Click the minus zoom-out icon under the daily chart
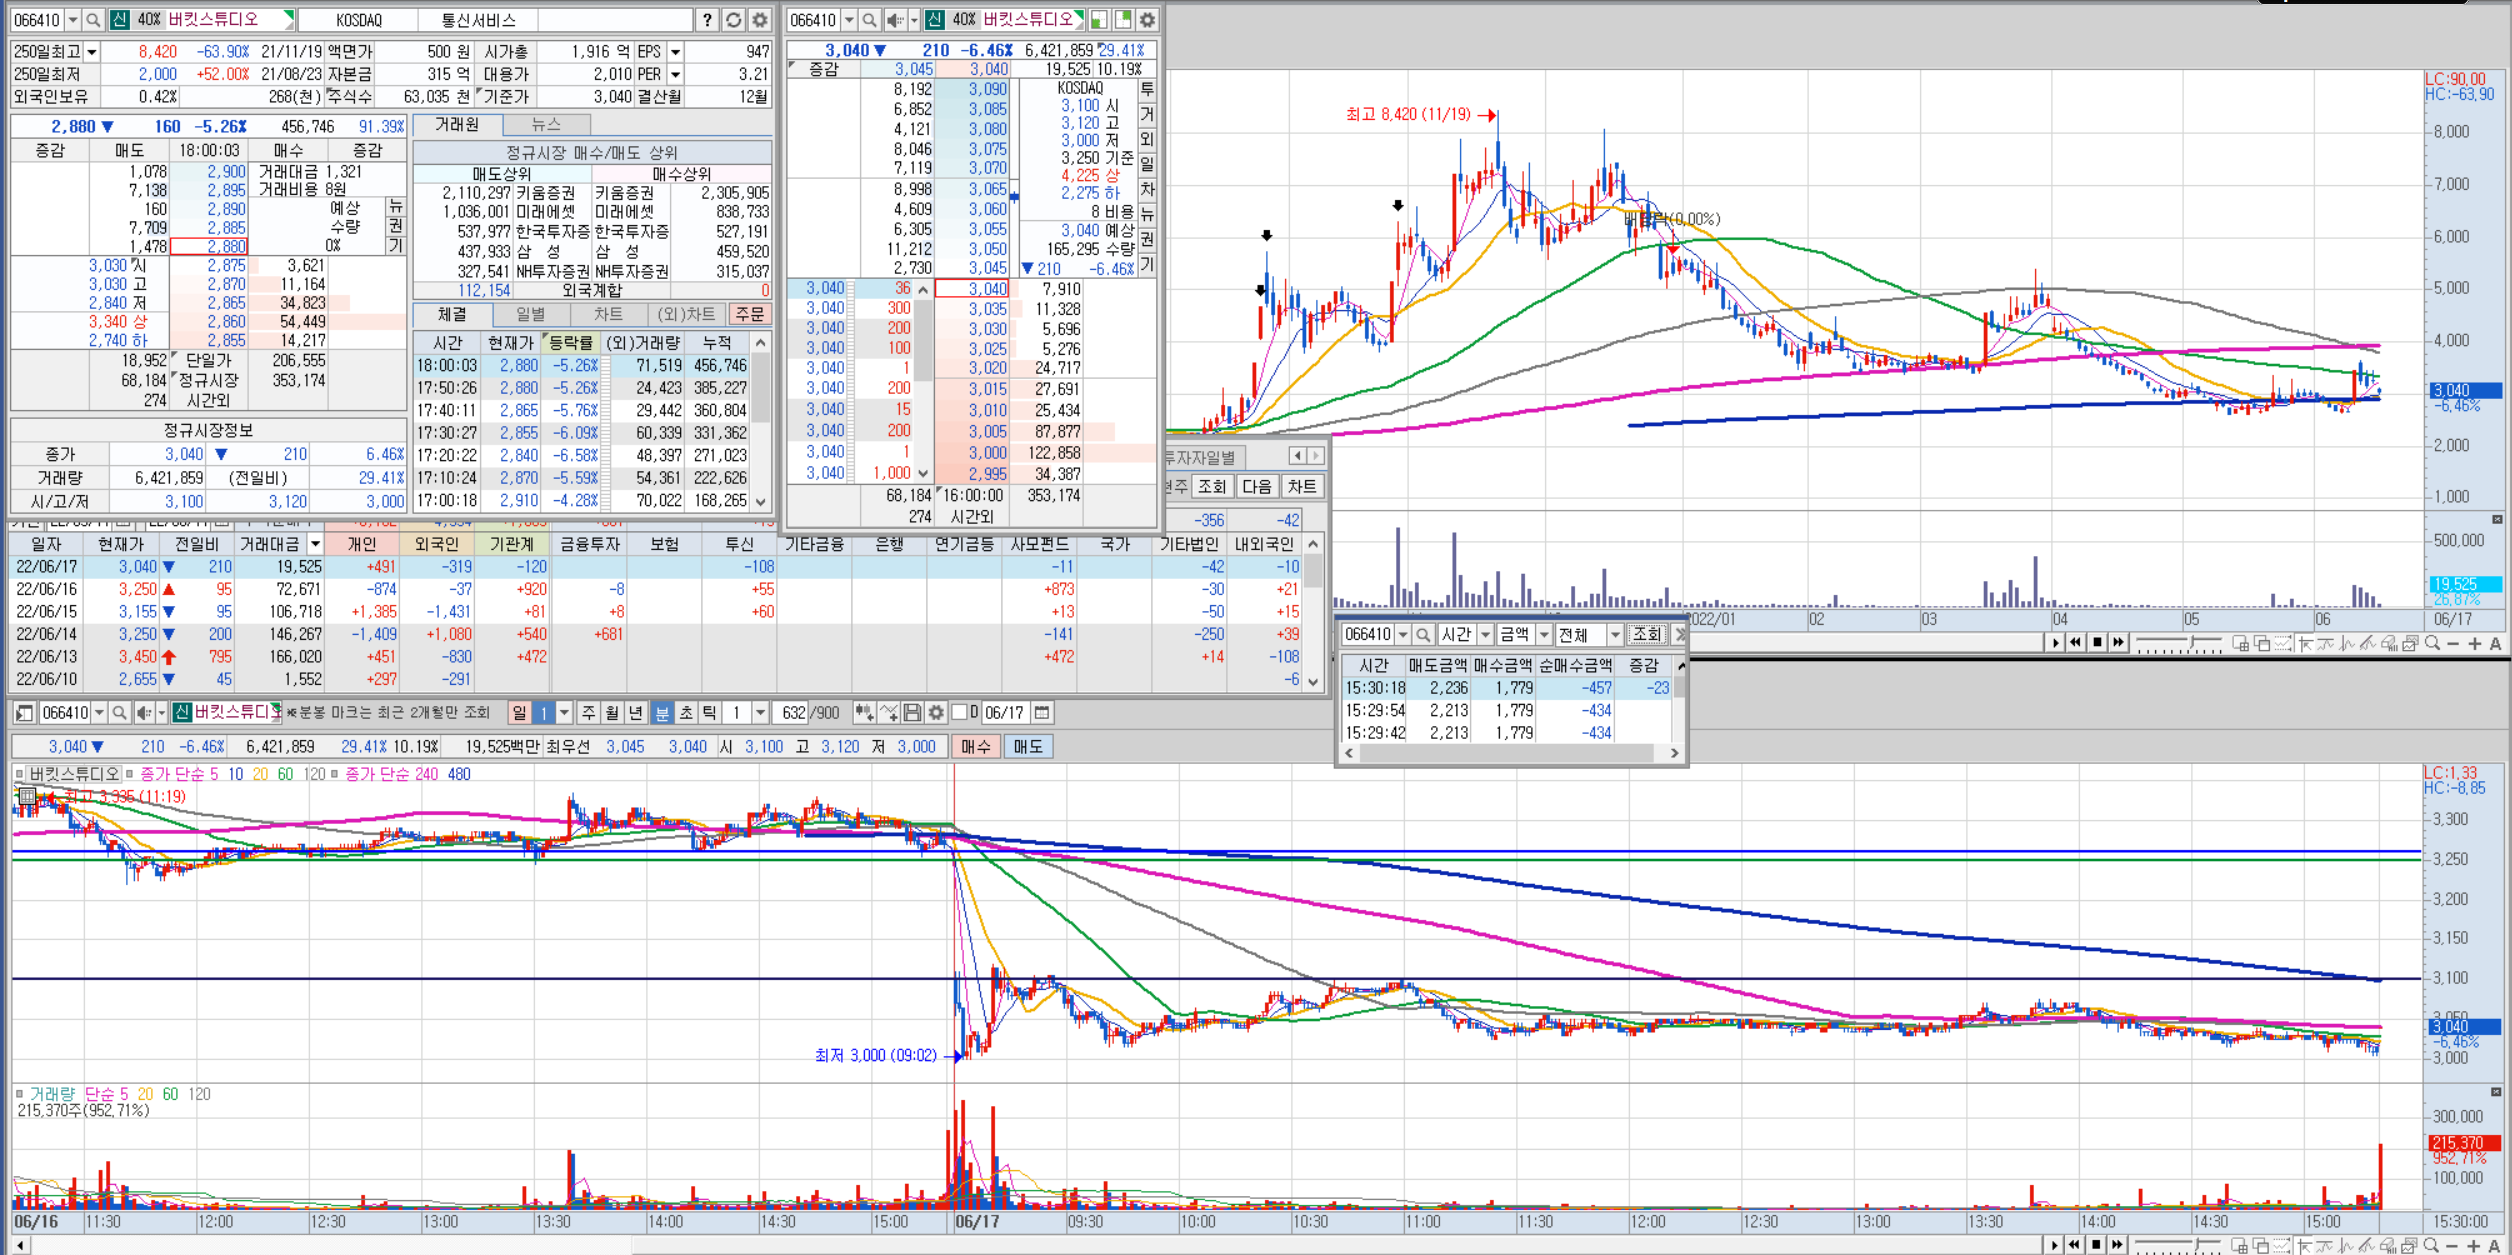Image resolution: width=2512 pixels, height=1255 pixels. pyautogui.click(x=2453, y=643)
